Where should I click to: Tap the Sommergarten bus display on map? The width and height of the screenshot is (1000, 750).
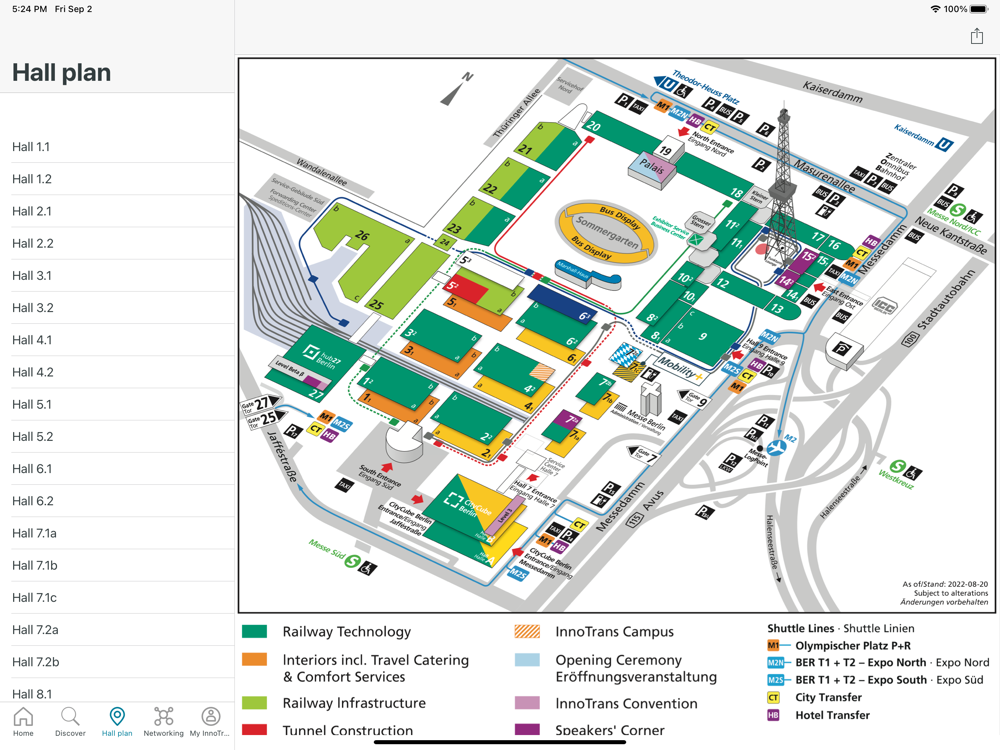(607, 233)
